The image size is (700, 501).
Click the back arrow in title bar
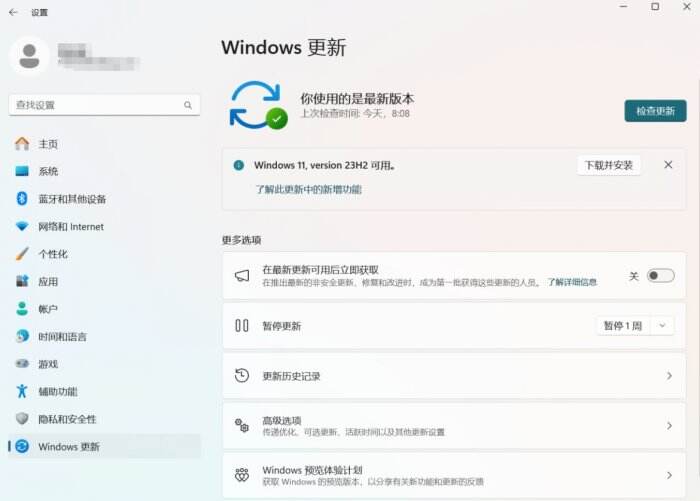point(13,12)
